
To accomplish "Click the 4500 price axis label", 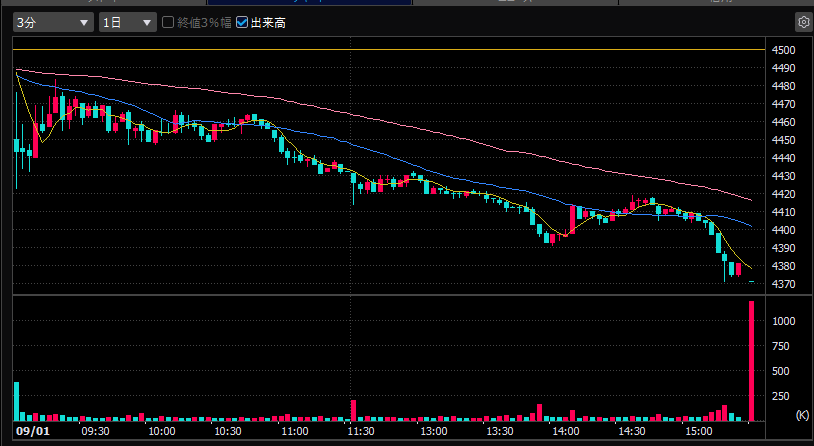I will (x=783, y=50).
